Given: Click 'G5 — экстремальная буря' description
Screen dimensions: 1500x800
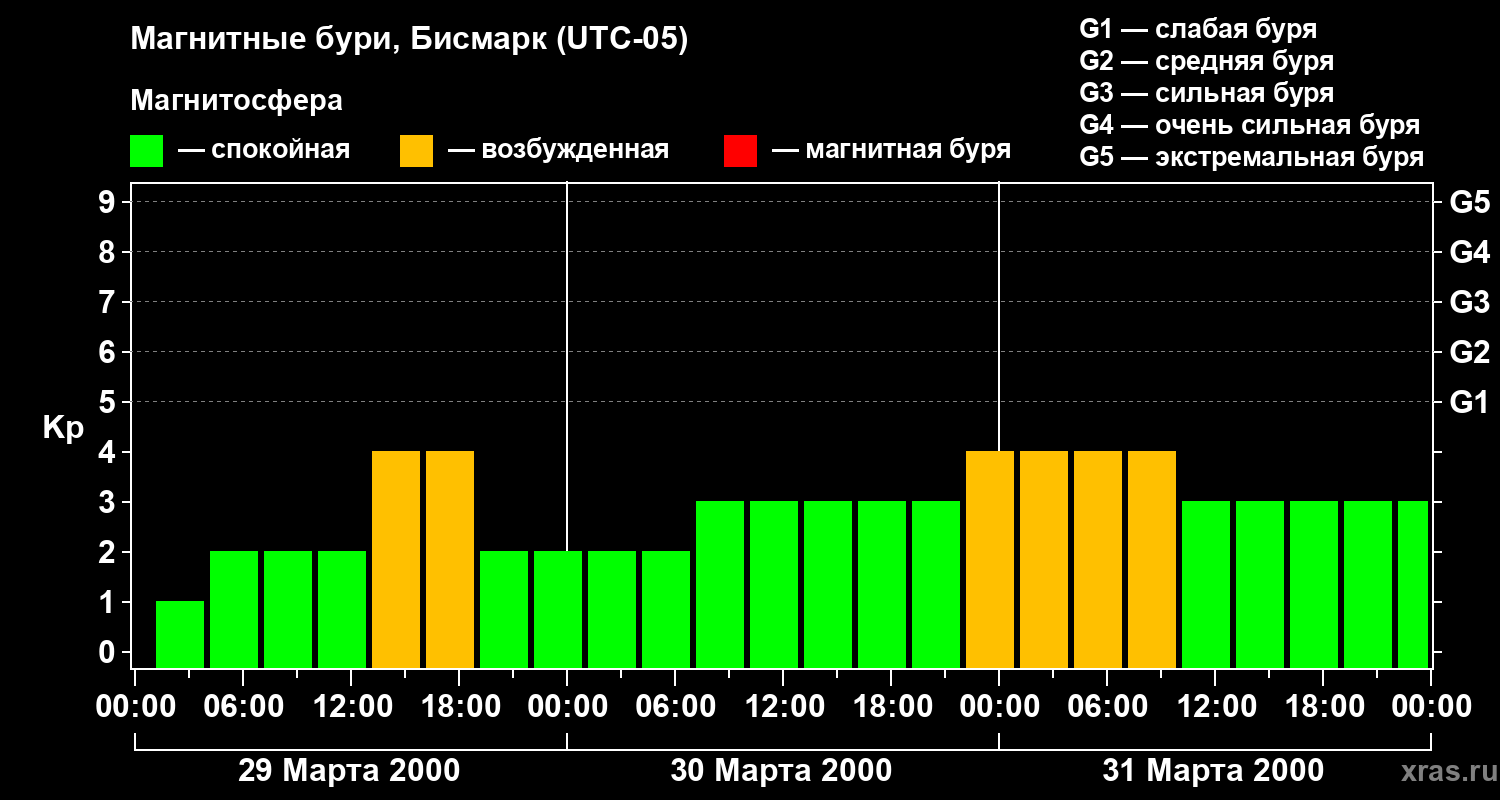Looking at the screenshot, I should pos(1252,157).
